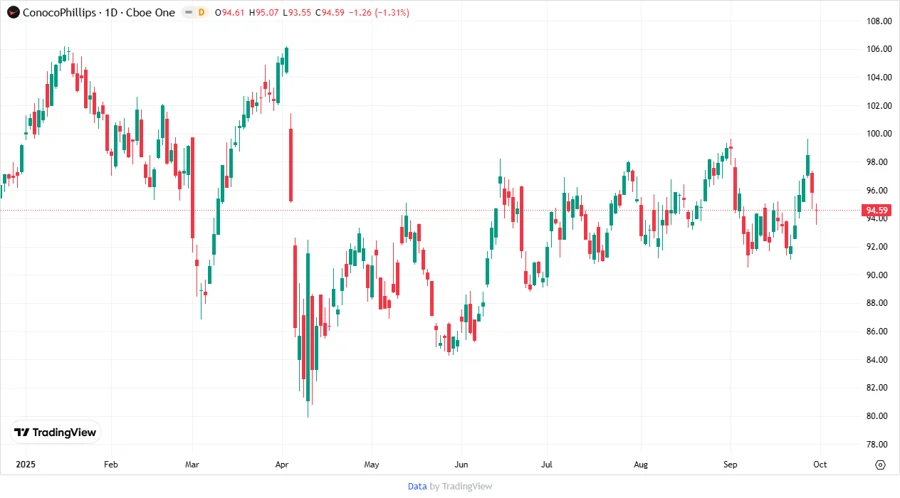Click the Apr label on time axis
900x498 pixels.
pos(281,465)
